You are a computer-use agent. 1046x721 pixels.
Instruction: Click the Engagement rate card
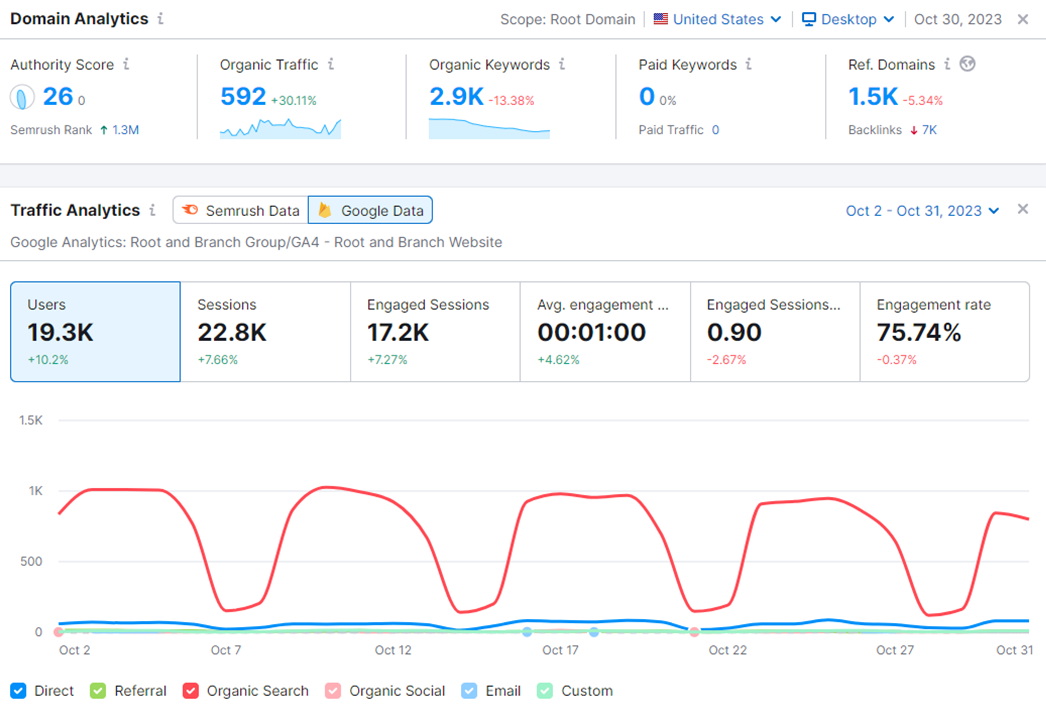944,330
